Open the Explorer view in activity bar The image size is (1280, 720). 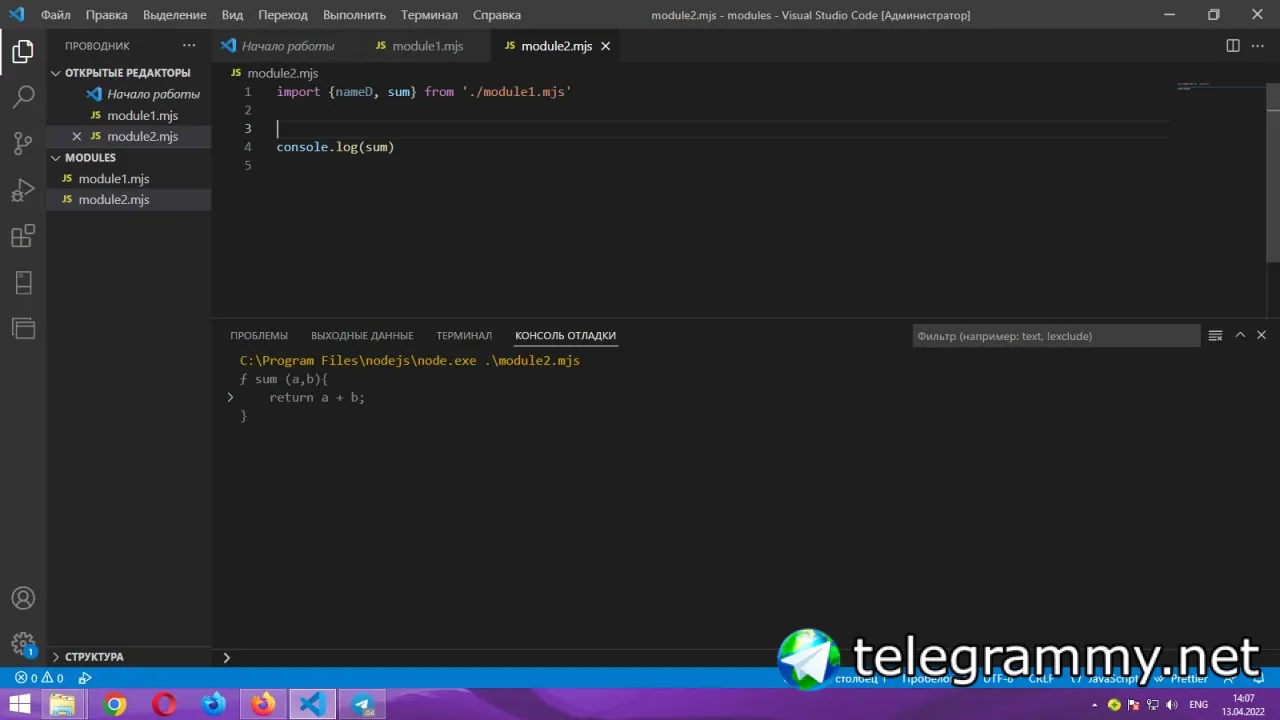click(x=23, y=52)
